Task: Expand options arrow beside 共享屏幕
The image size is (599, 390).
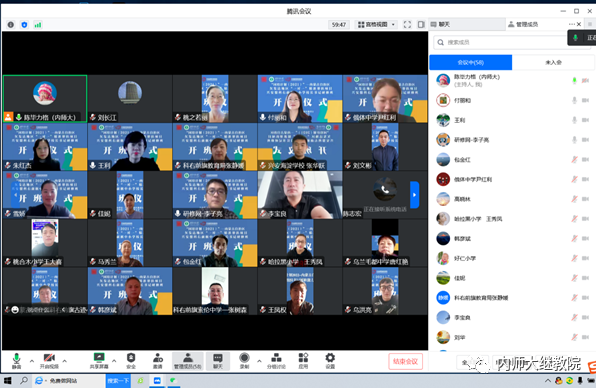Action: click(114, 361)
